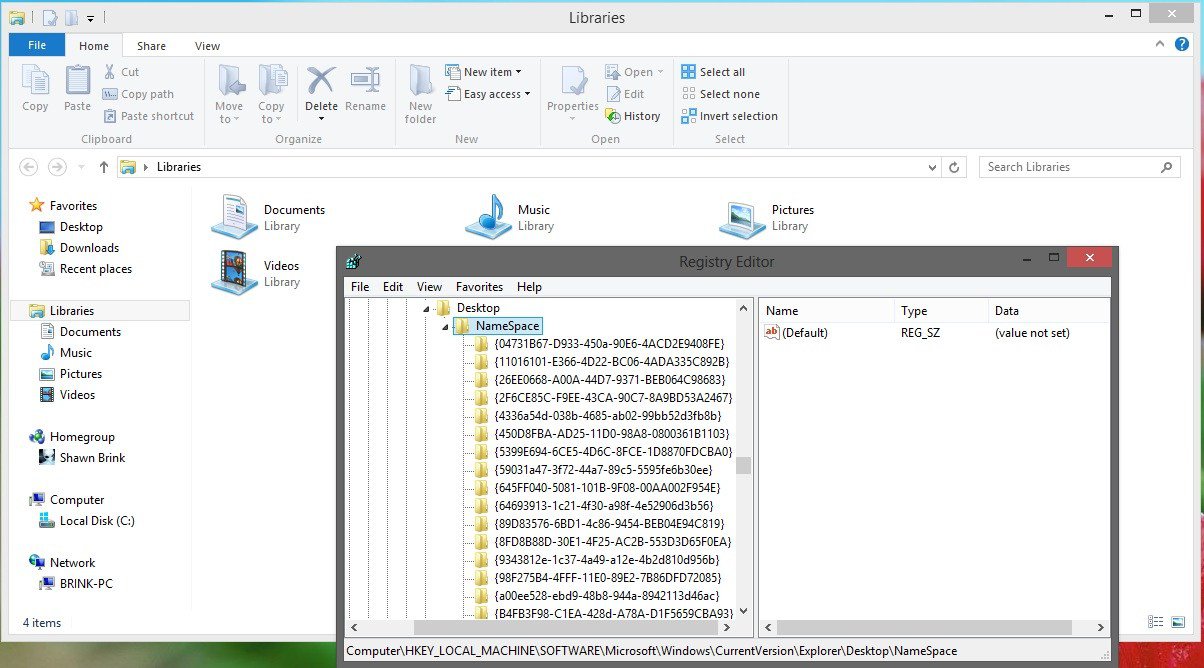Open the blue File tab

point(37,46)
